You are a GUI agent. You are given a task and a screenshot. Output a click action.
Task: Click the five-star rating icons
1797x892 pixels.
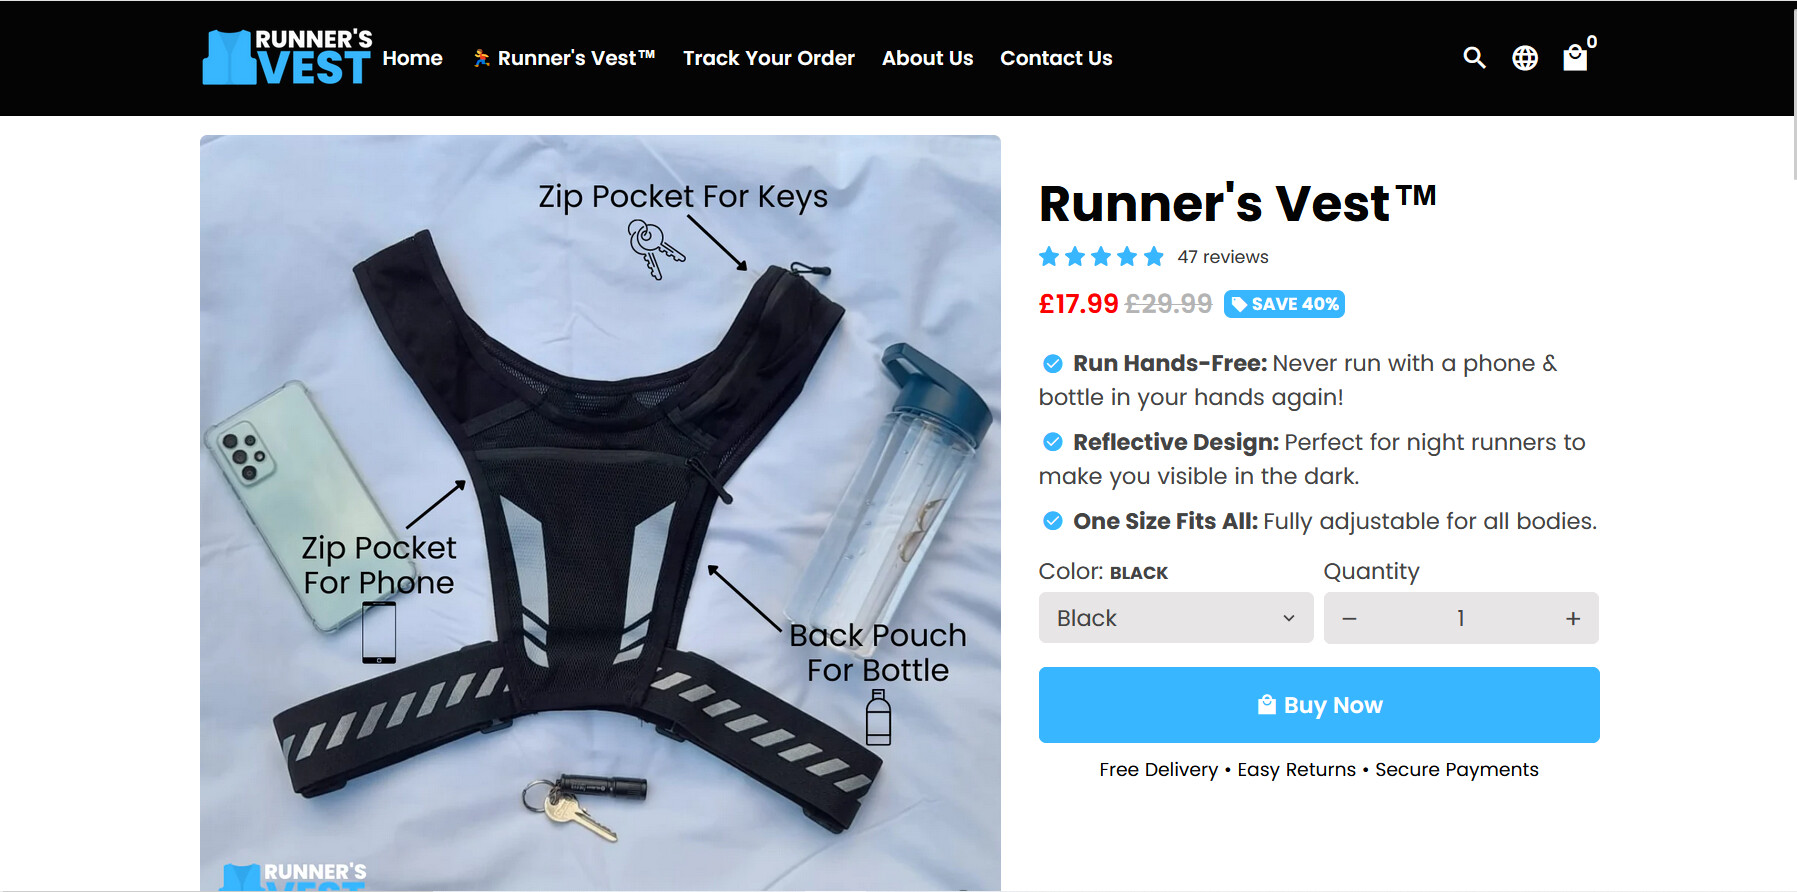pyautogui.click(x=1101, y=257)
